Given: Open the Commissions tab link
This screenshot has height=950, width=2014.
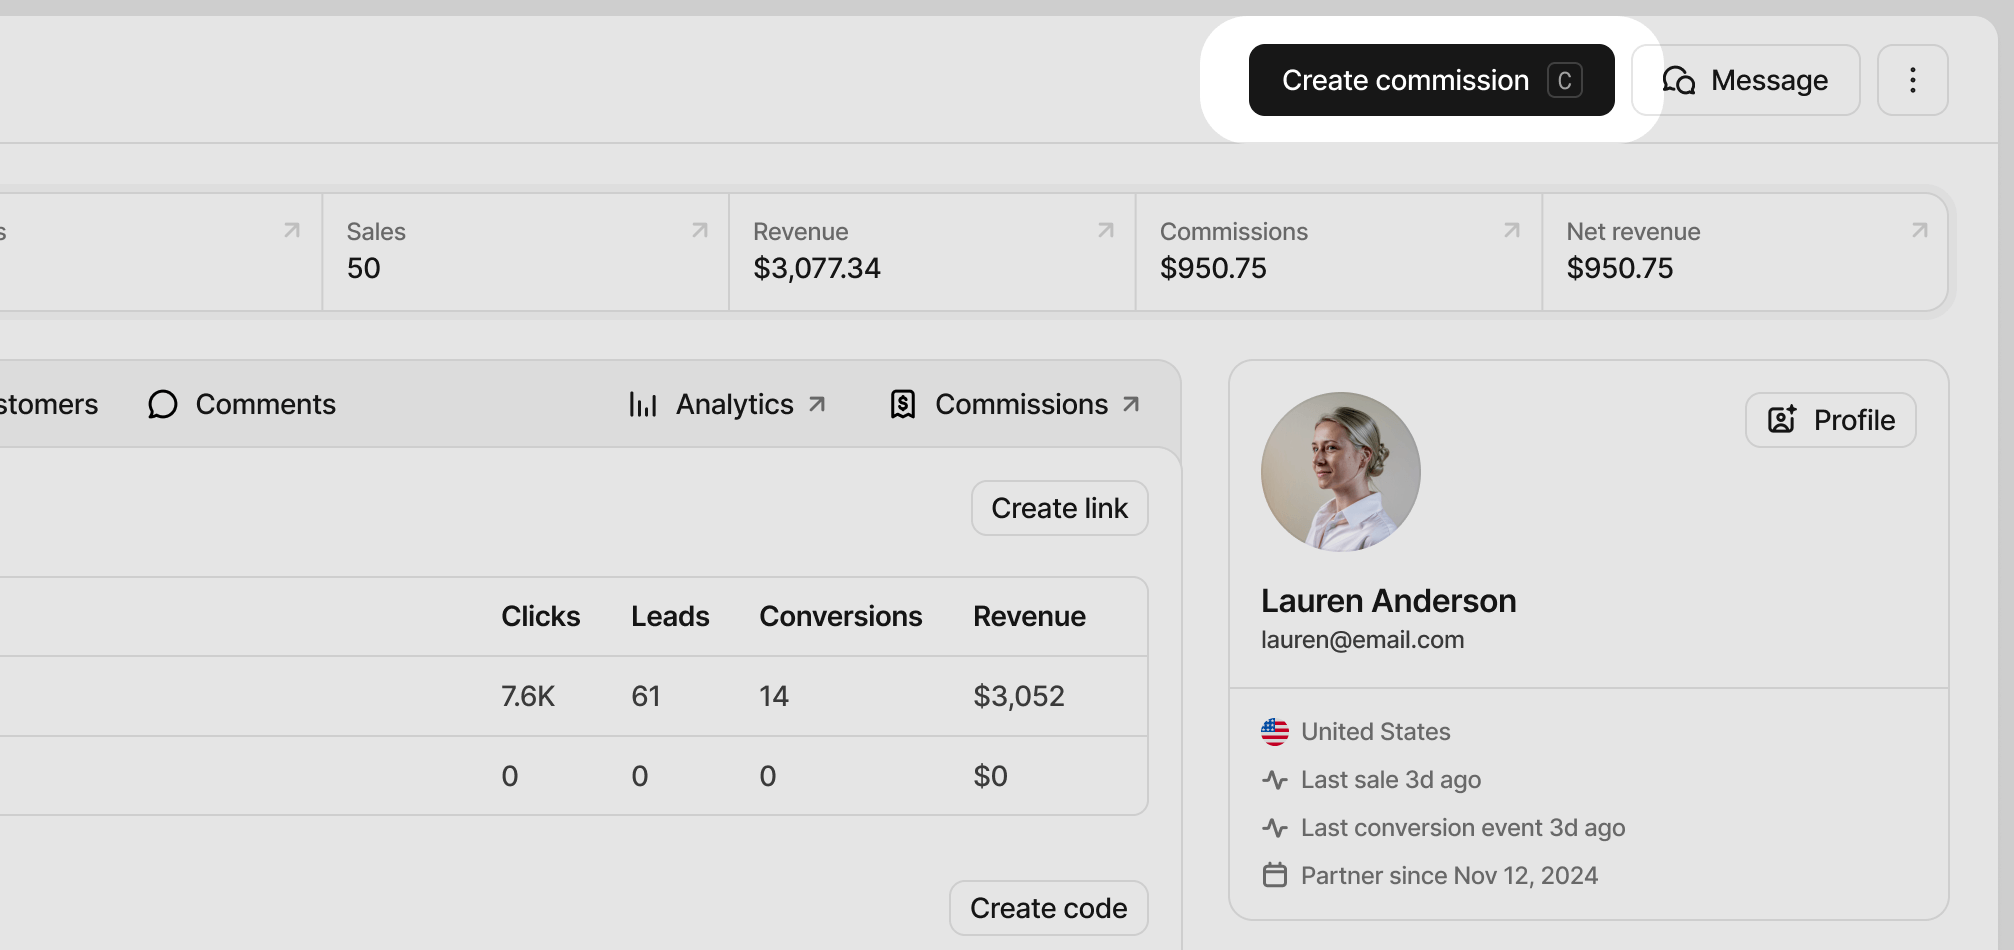Looking at the screenshot, I should pyautogui.click(x=1015, y=404).
